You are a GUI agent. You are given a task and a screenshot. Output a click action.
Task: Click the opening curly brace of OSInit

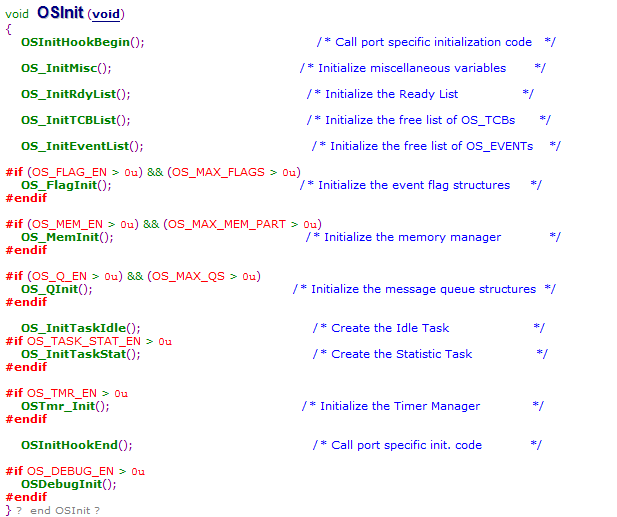coord(8,29)
